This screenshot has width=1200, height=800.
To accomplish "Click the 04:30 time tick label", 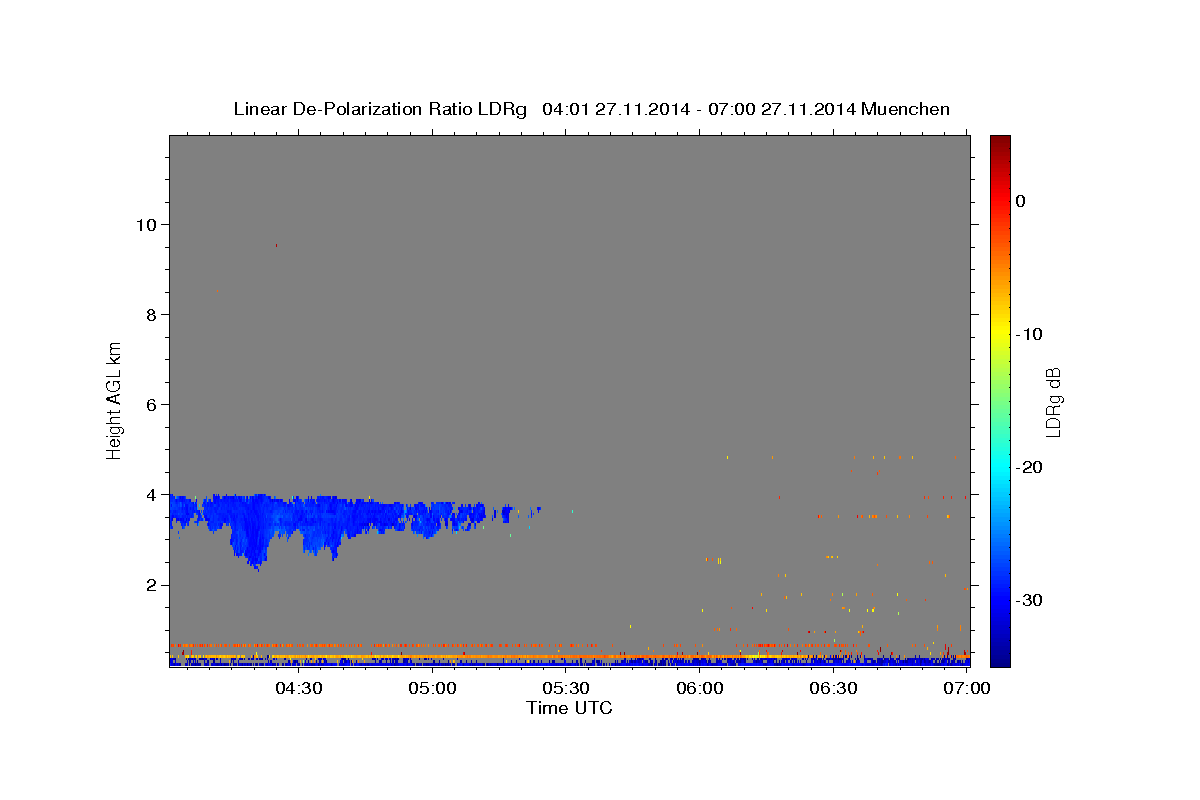I will [298, 688].
